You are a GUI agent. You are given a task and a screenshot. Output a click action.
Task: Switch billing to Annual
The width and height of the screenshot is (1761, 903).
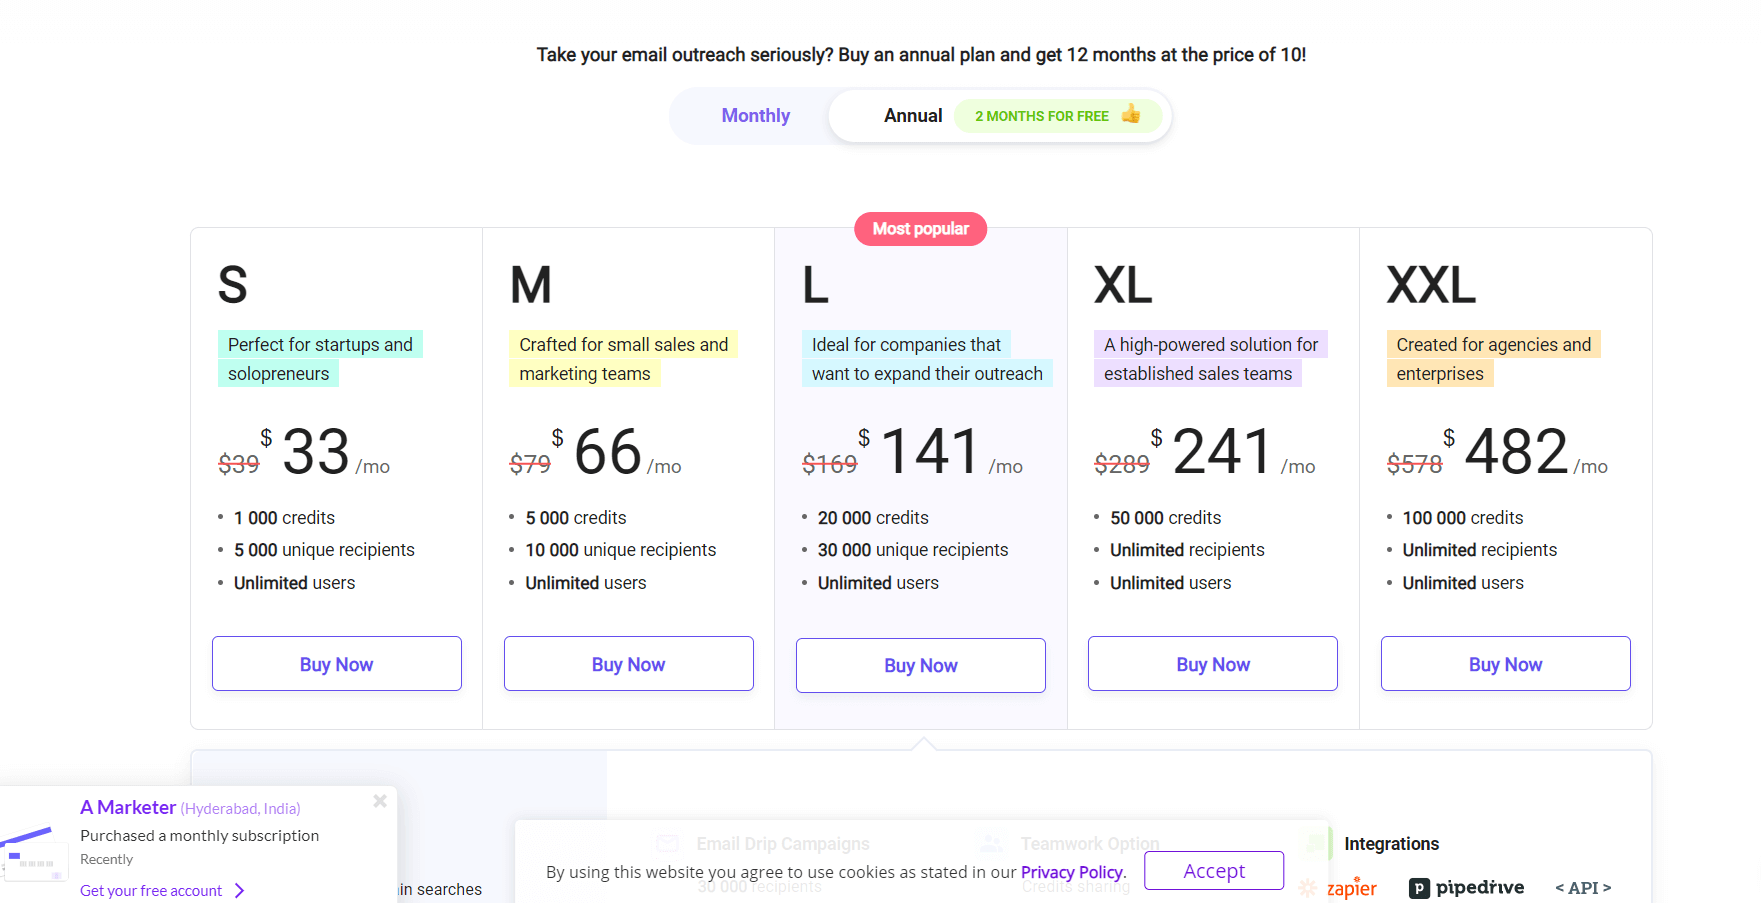coord(912,116)
